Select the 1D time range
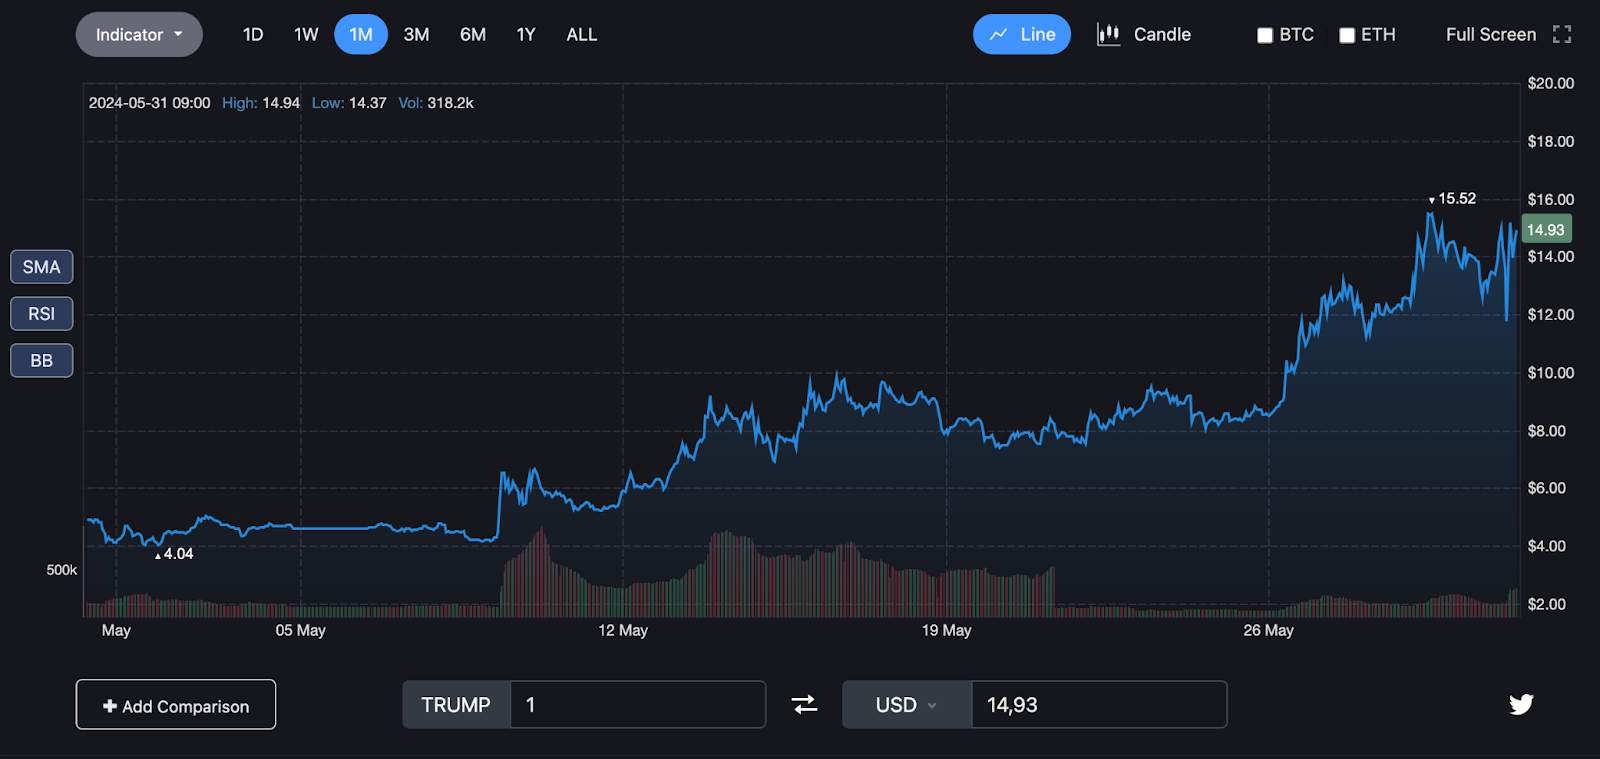Image resolution: width=1600 pixels, height=759 pixels. (253, 35)
